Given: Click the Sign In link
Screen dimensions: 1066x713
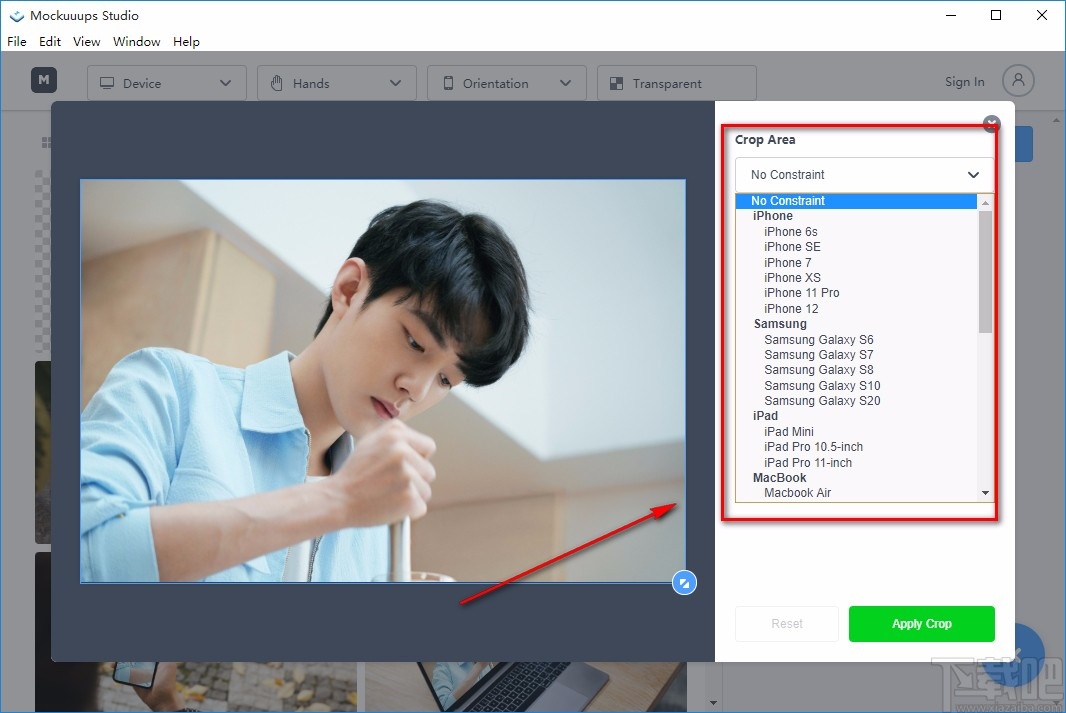Looking at the screenshot, I should tap(964, 81).
